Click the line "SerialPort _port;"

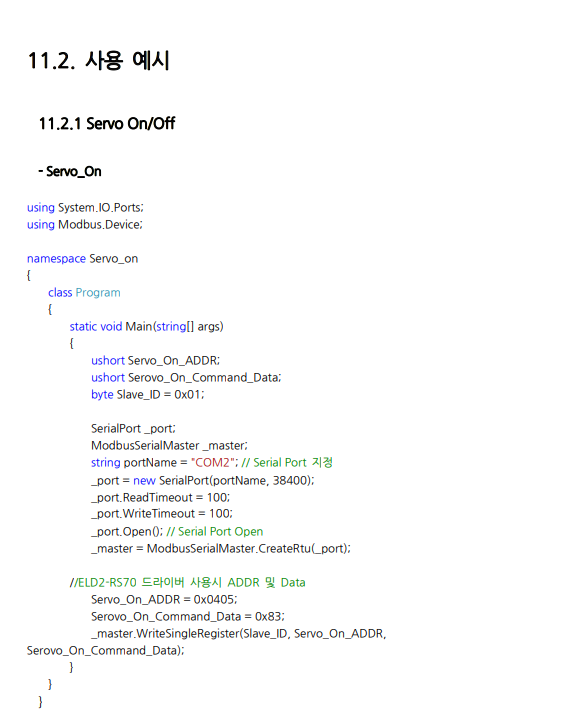134,429
